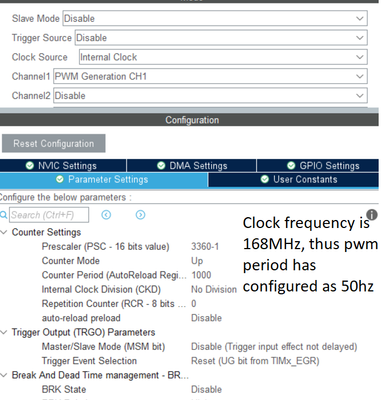Select the BRK State value Disable
The image size is (383, 400).
click(206, 390)
